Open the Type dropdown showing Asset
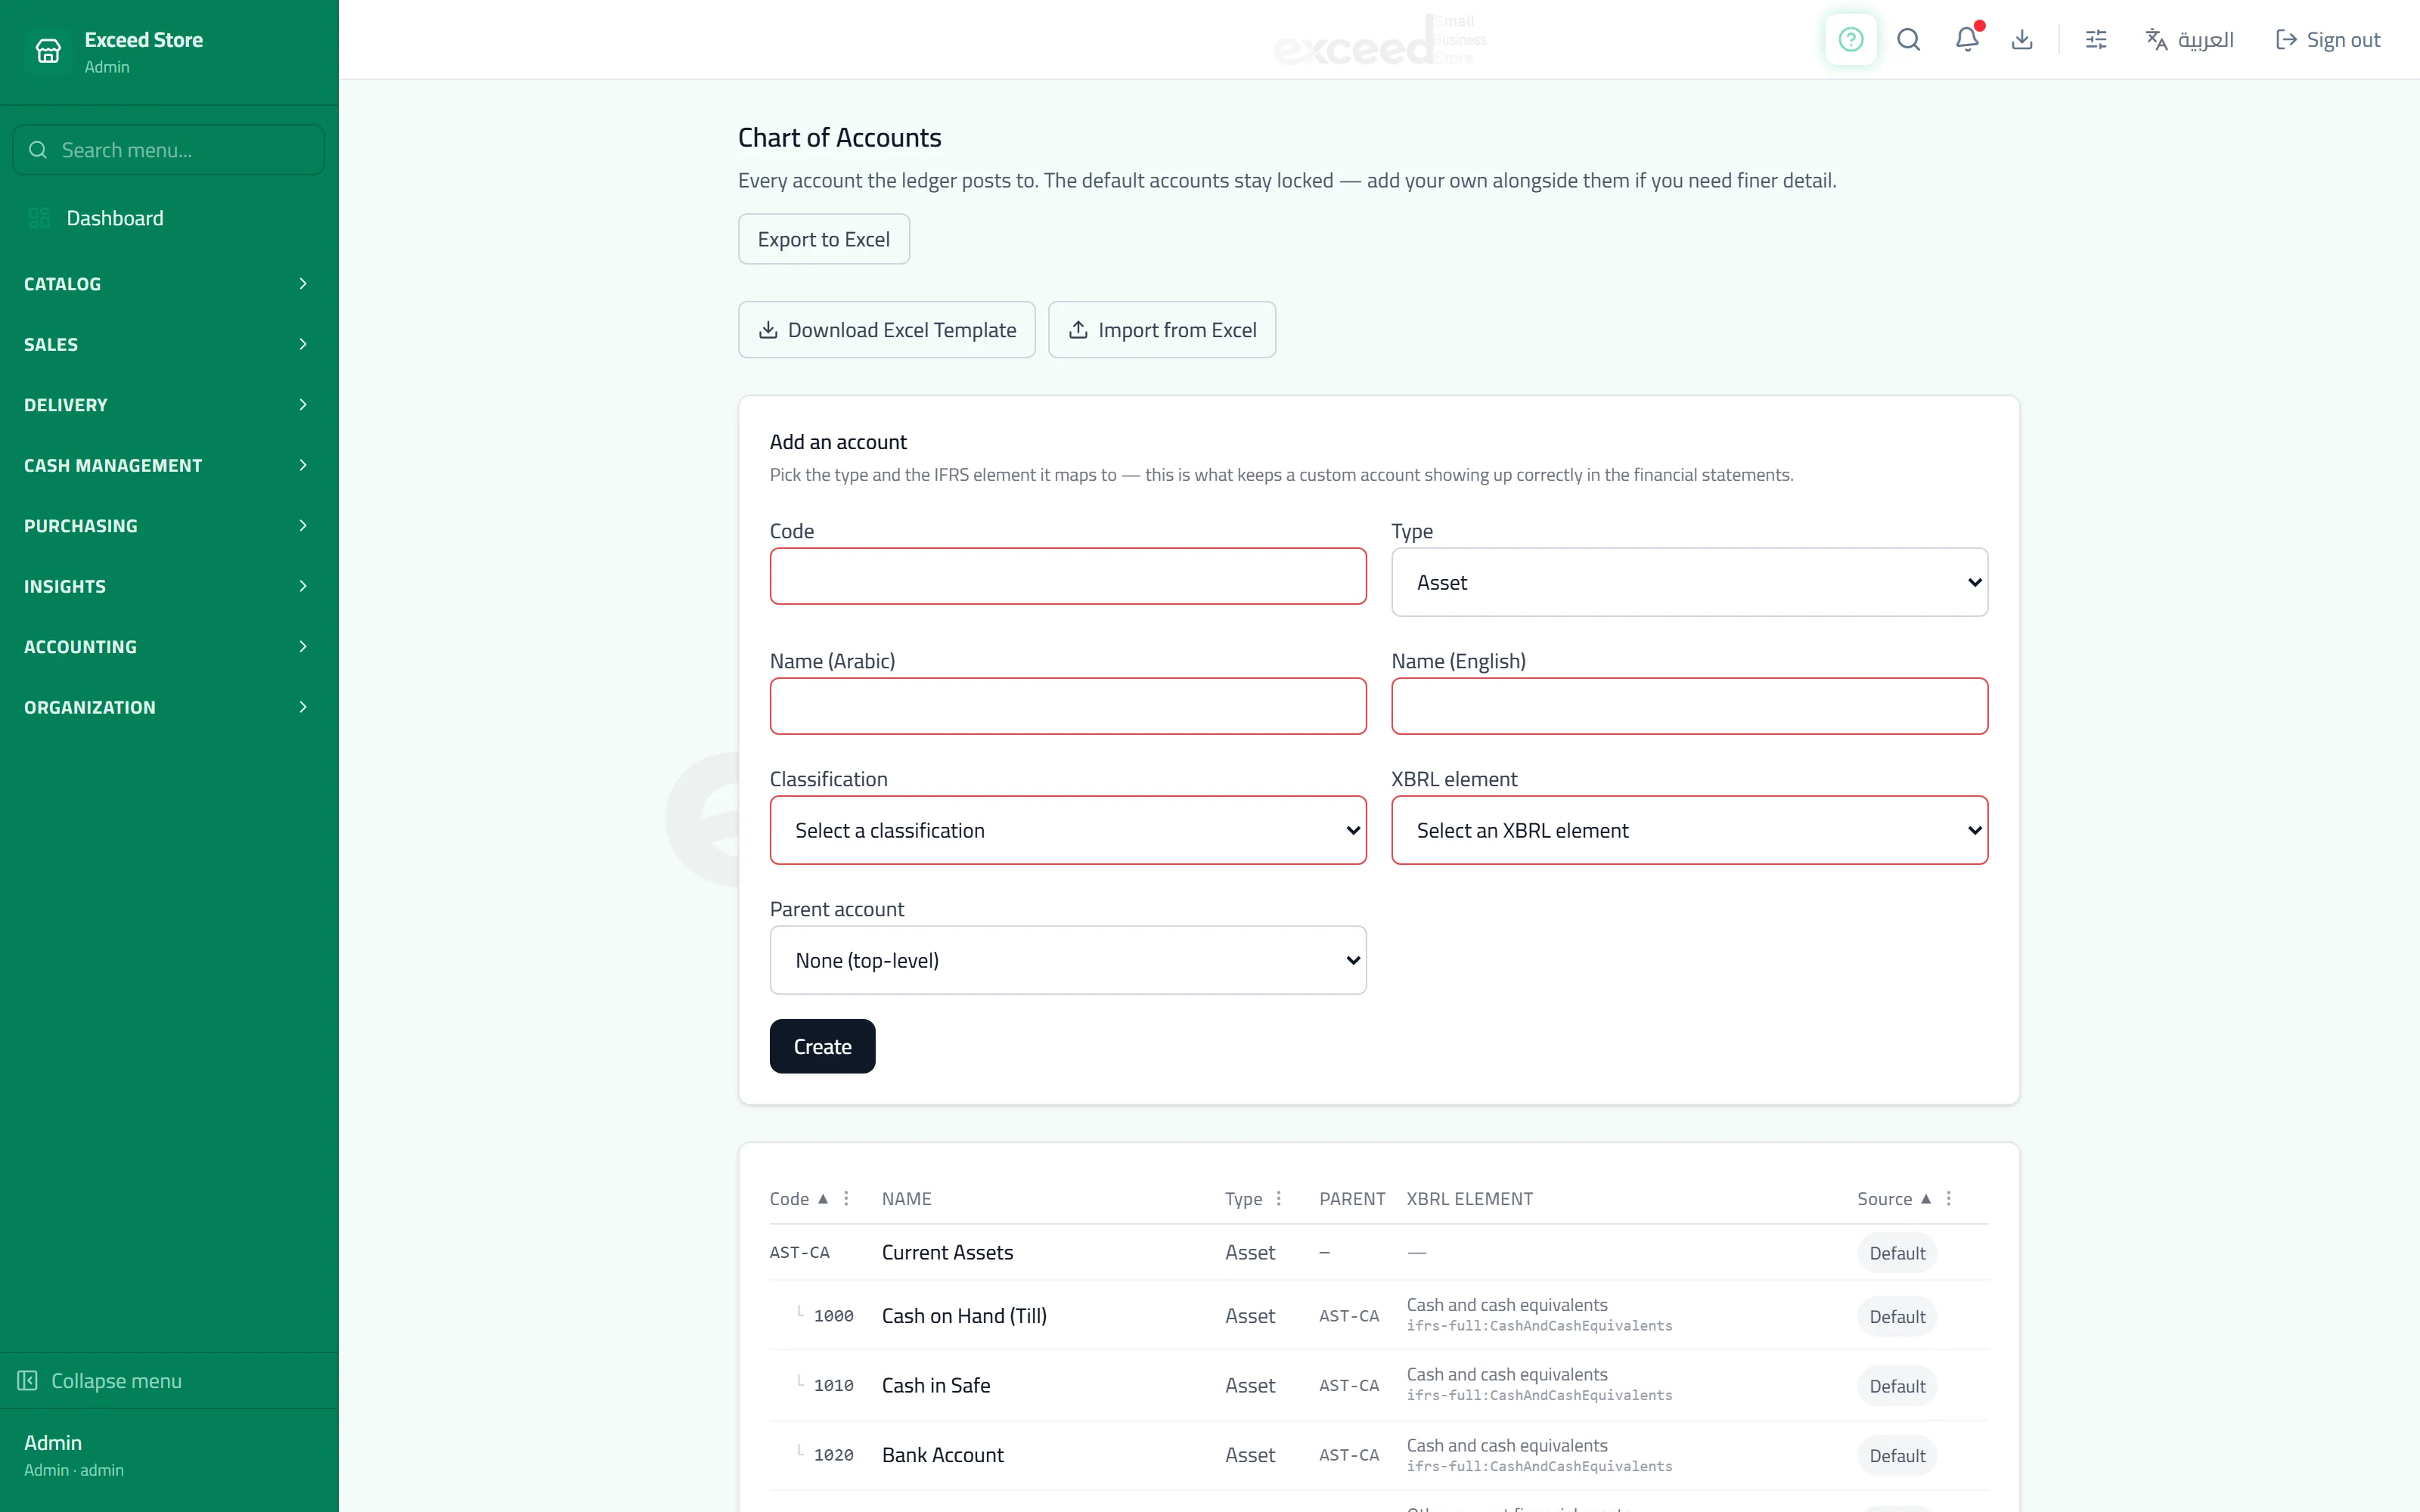 [1689, 582]
